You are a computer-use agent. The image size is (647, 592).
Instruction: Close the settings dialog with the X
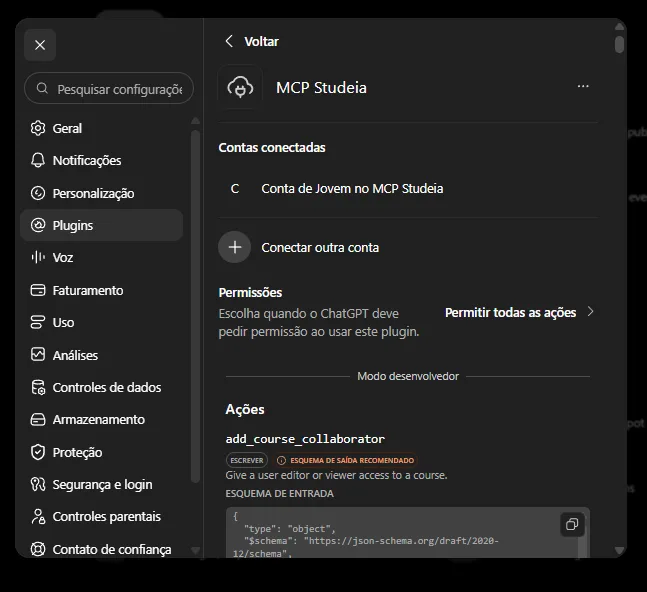[x=40, y=45]
